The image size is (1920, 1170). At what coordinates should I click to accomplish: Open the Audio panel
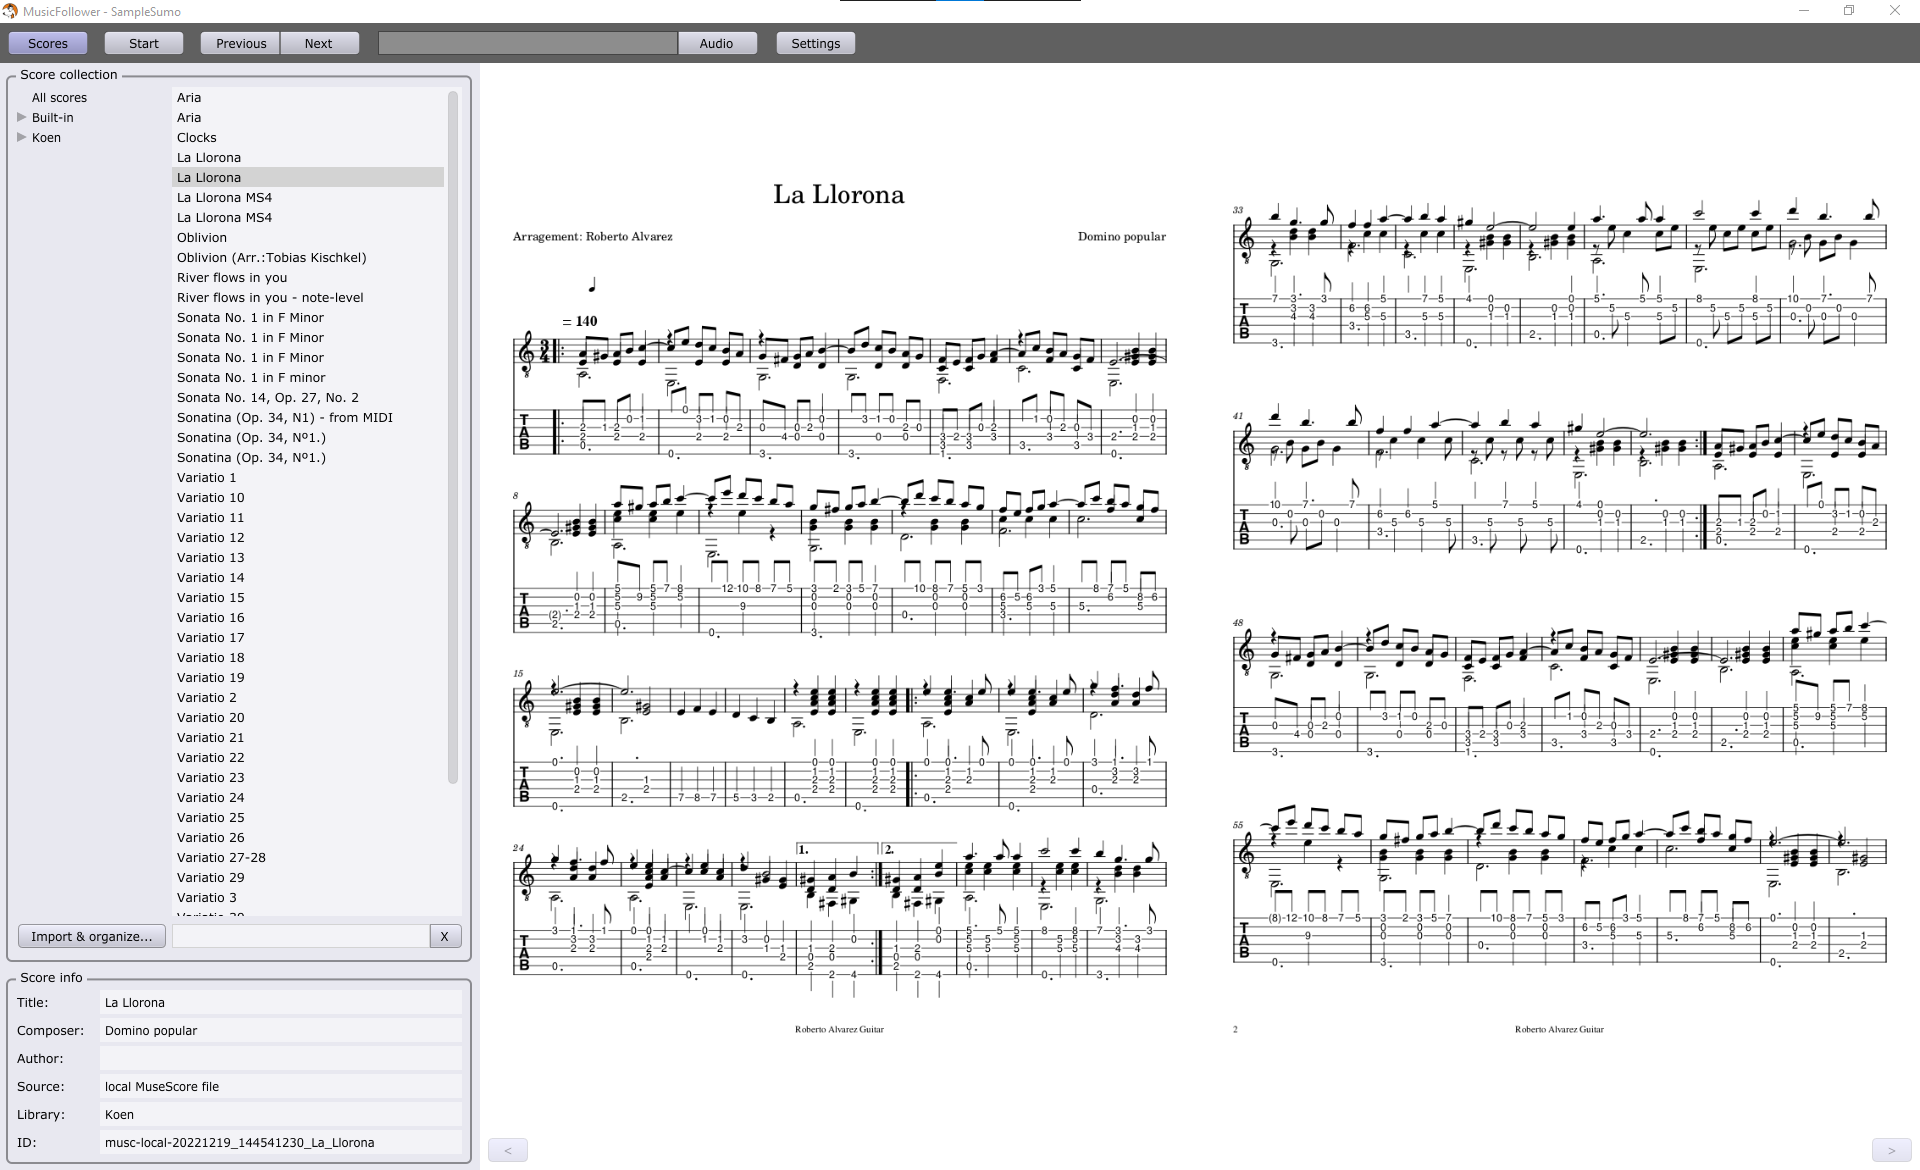click(x=717, y=43)
